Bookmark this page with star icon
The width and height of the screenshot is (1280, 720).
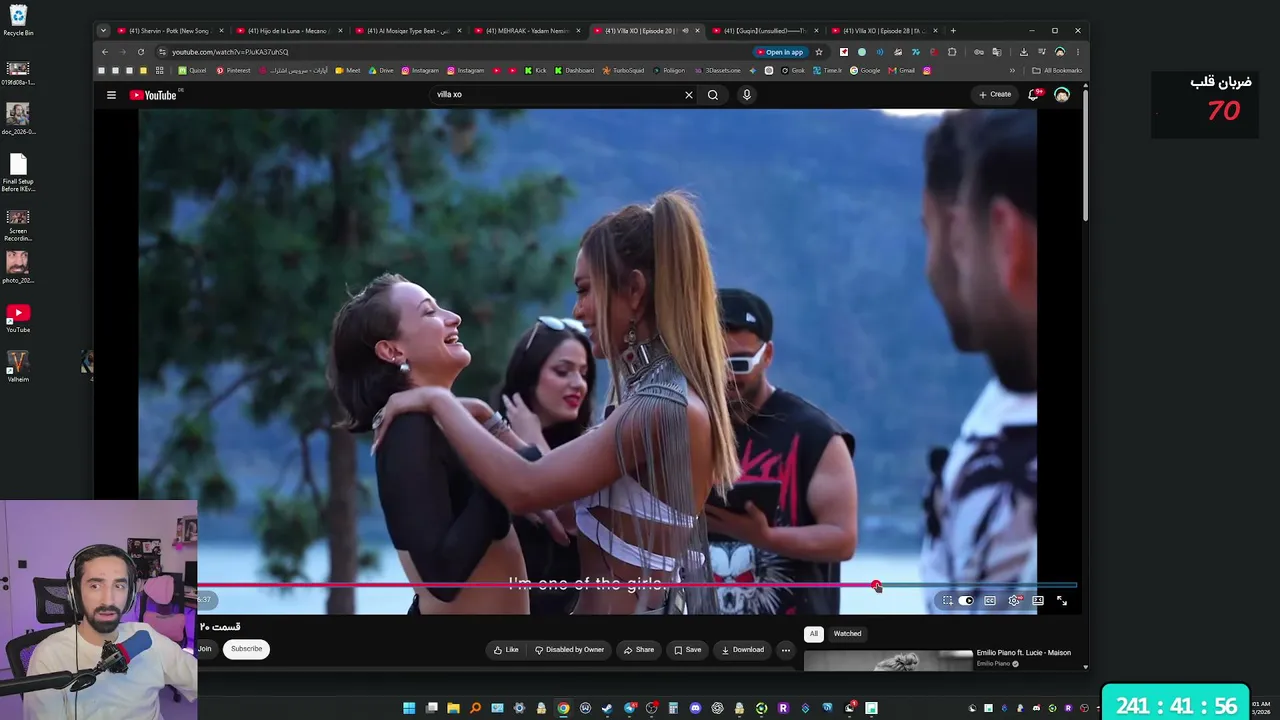[x=819, y=52]
